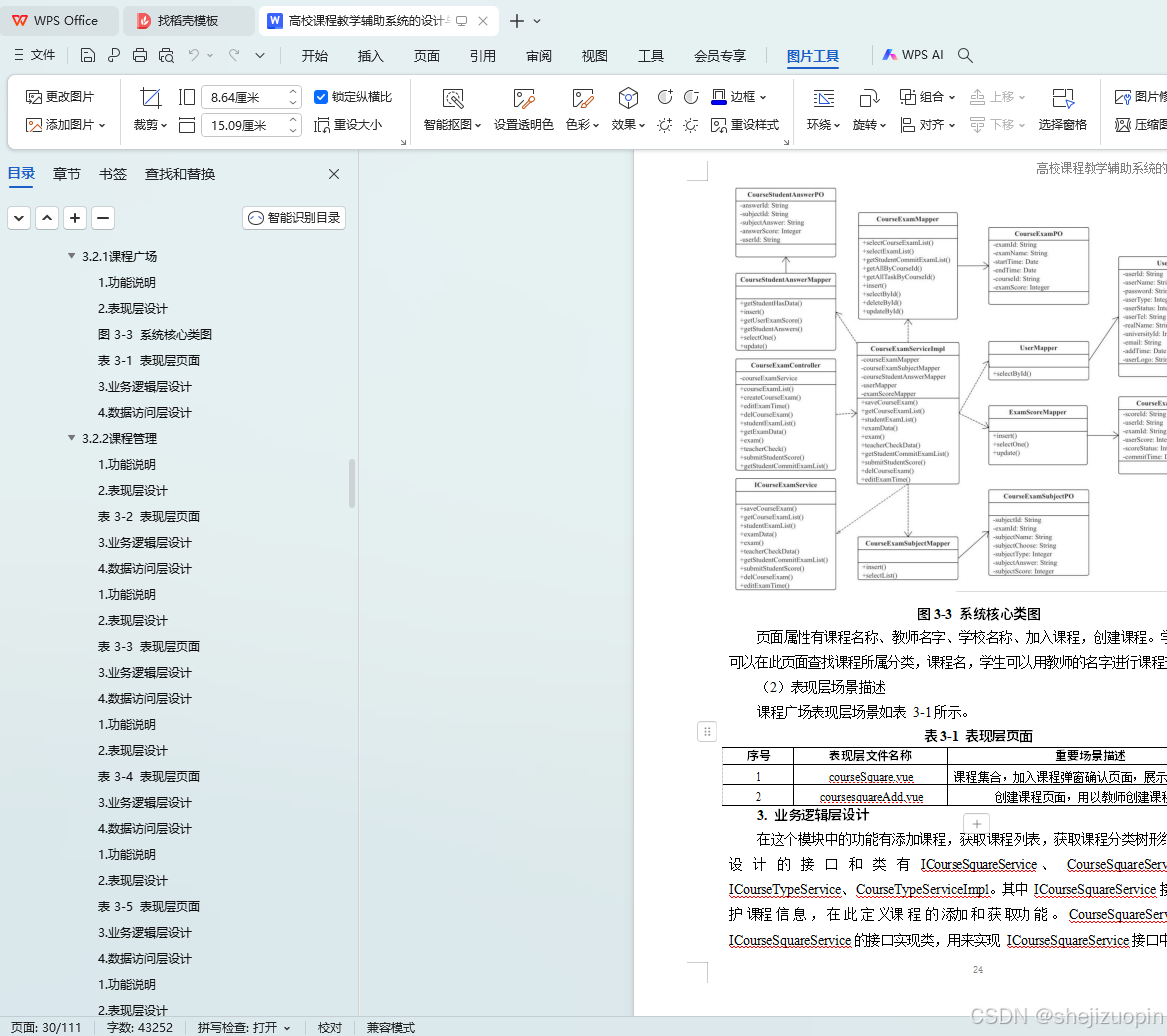Viewport: 1167px width, 1036px height.
Task: Click the print icon in quick toolbar
Action: (140, 55)
